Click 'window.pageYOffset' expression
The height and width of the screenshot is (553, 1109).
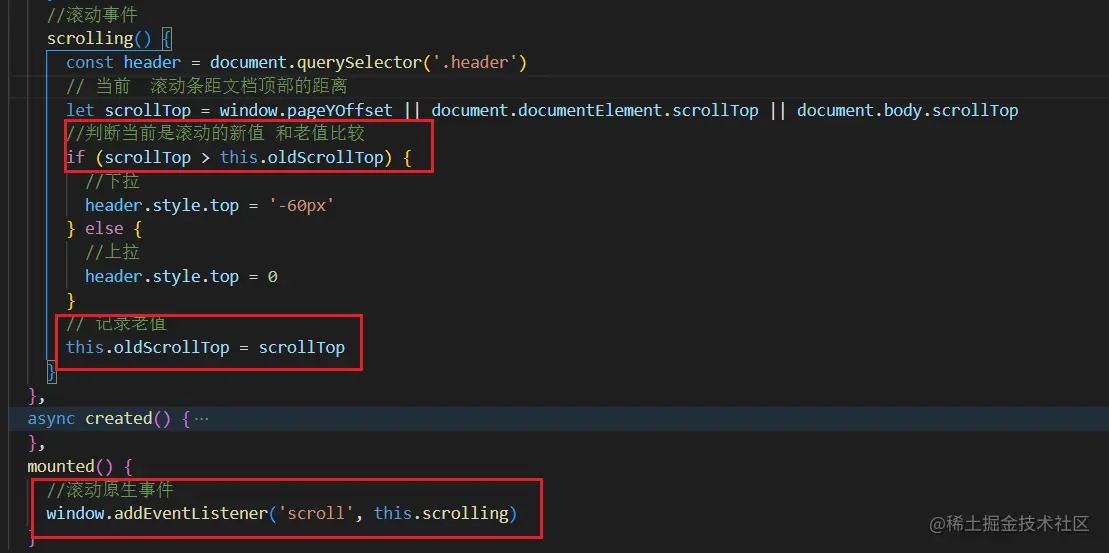pyautogui.click(x=306, y=110)
